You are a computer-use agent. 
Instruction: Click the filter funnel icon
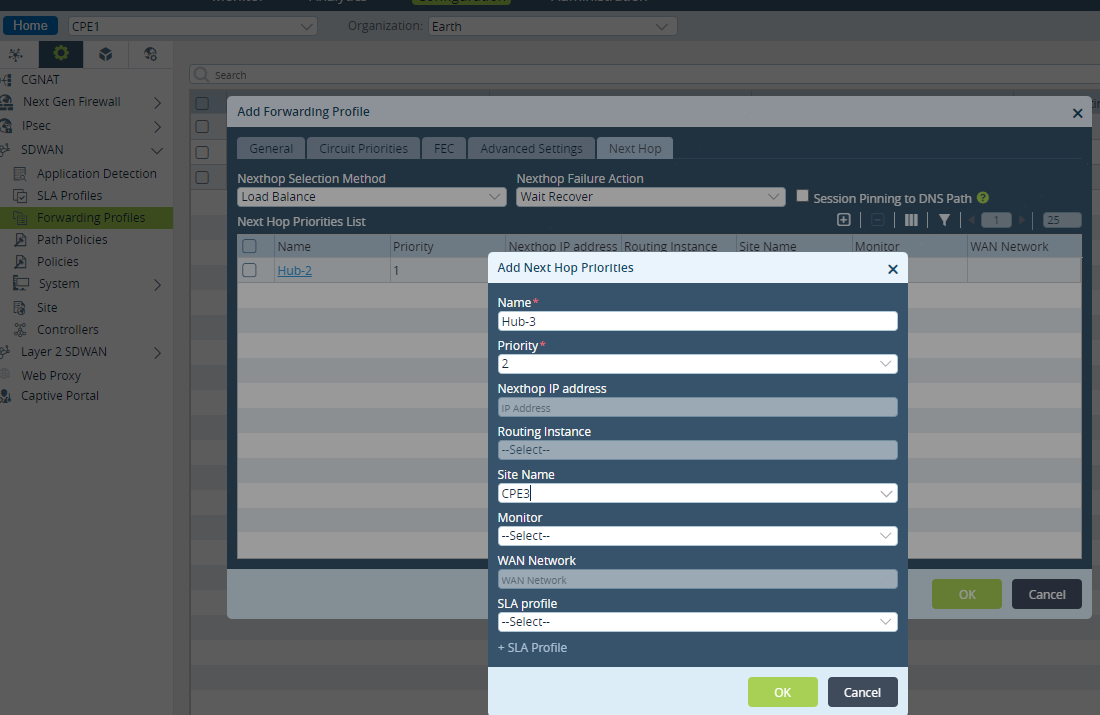click(944, 220)
